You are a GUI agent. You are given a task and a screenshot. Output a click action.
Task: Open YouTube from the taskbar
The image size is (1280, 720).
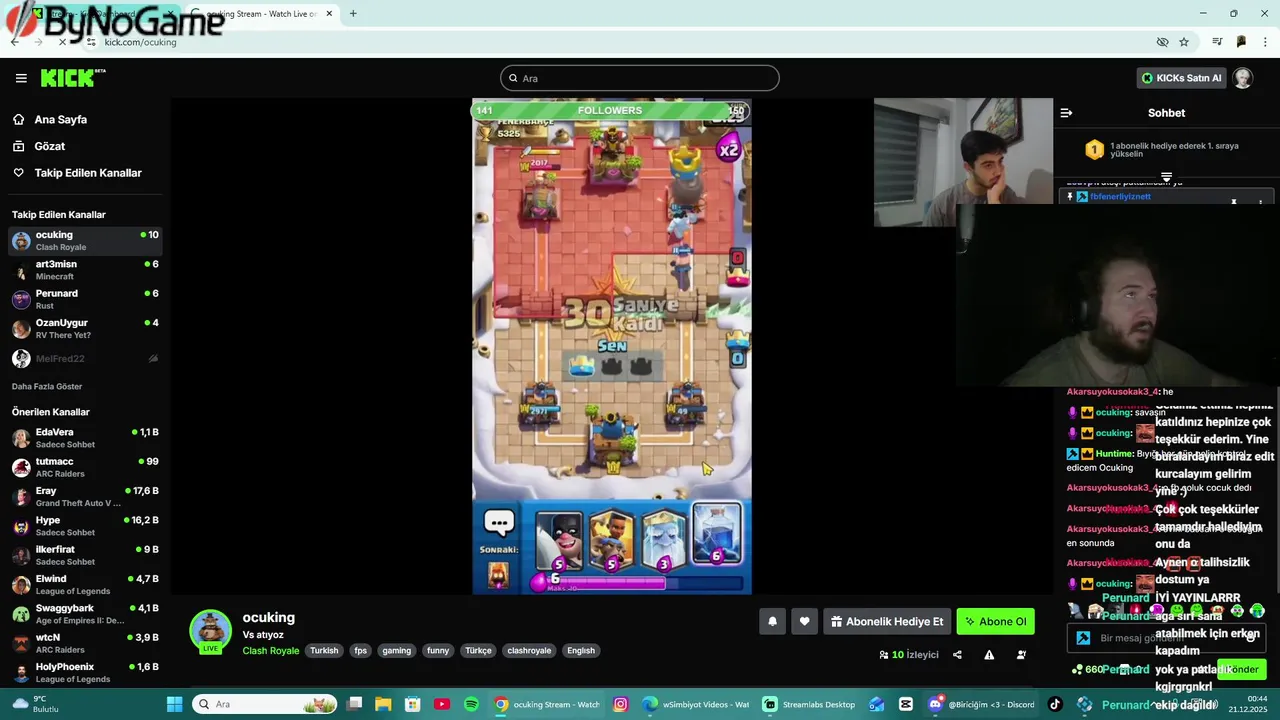click(x=442, y=704)
